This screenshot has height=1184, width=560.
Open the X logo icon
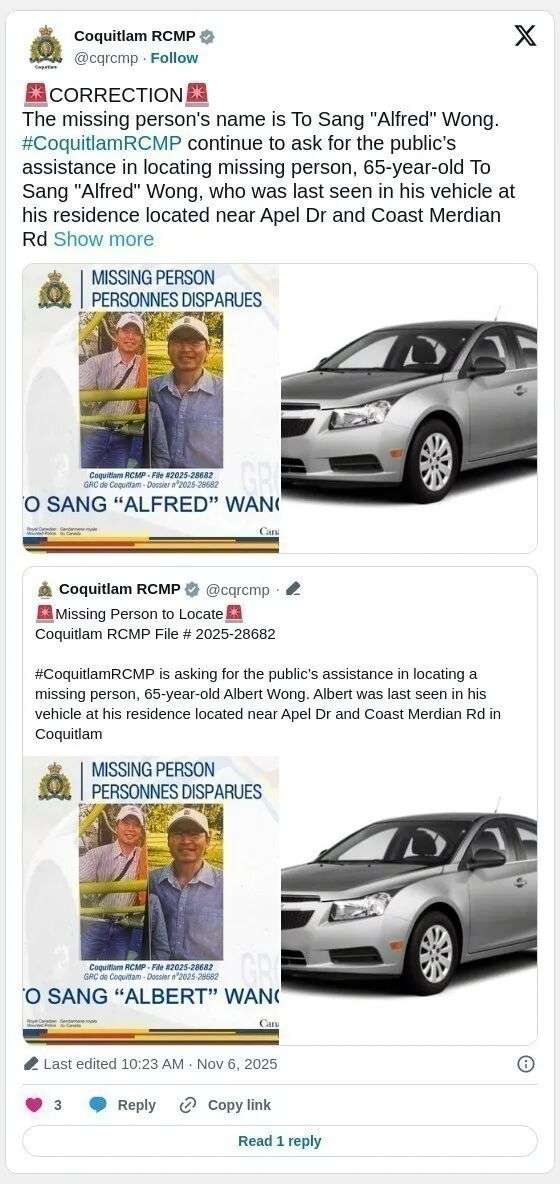coord(525,36)
